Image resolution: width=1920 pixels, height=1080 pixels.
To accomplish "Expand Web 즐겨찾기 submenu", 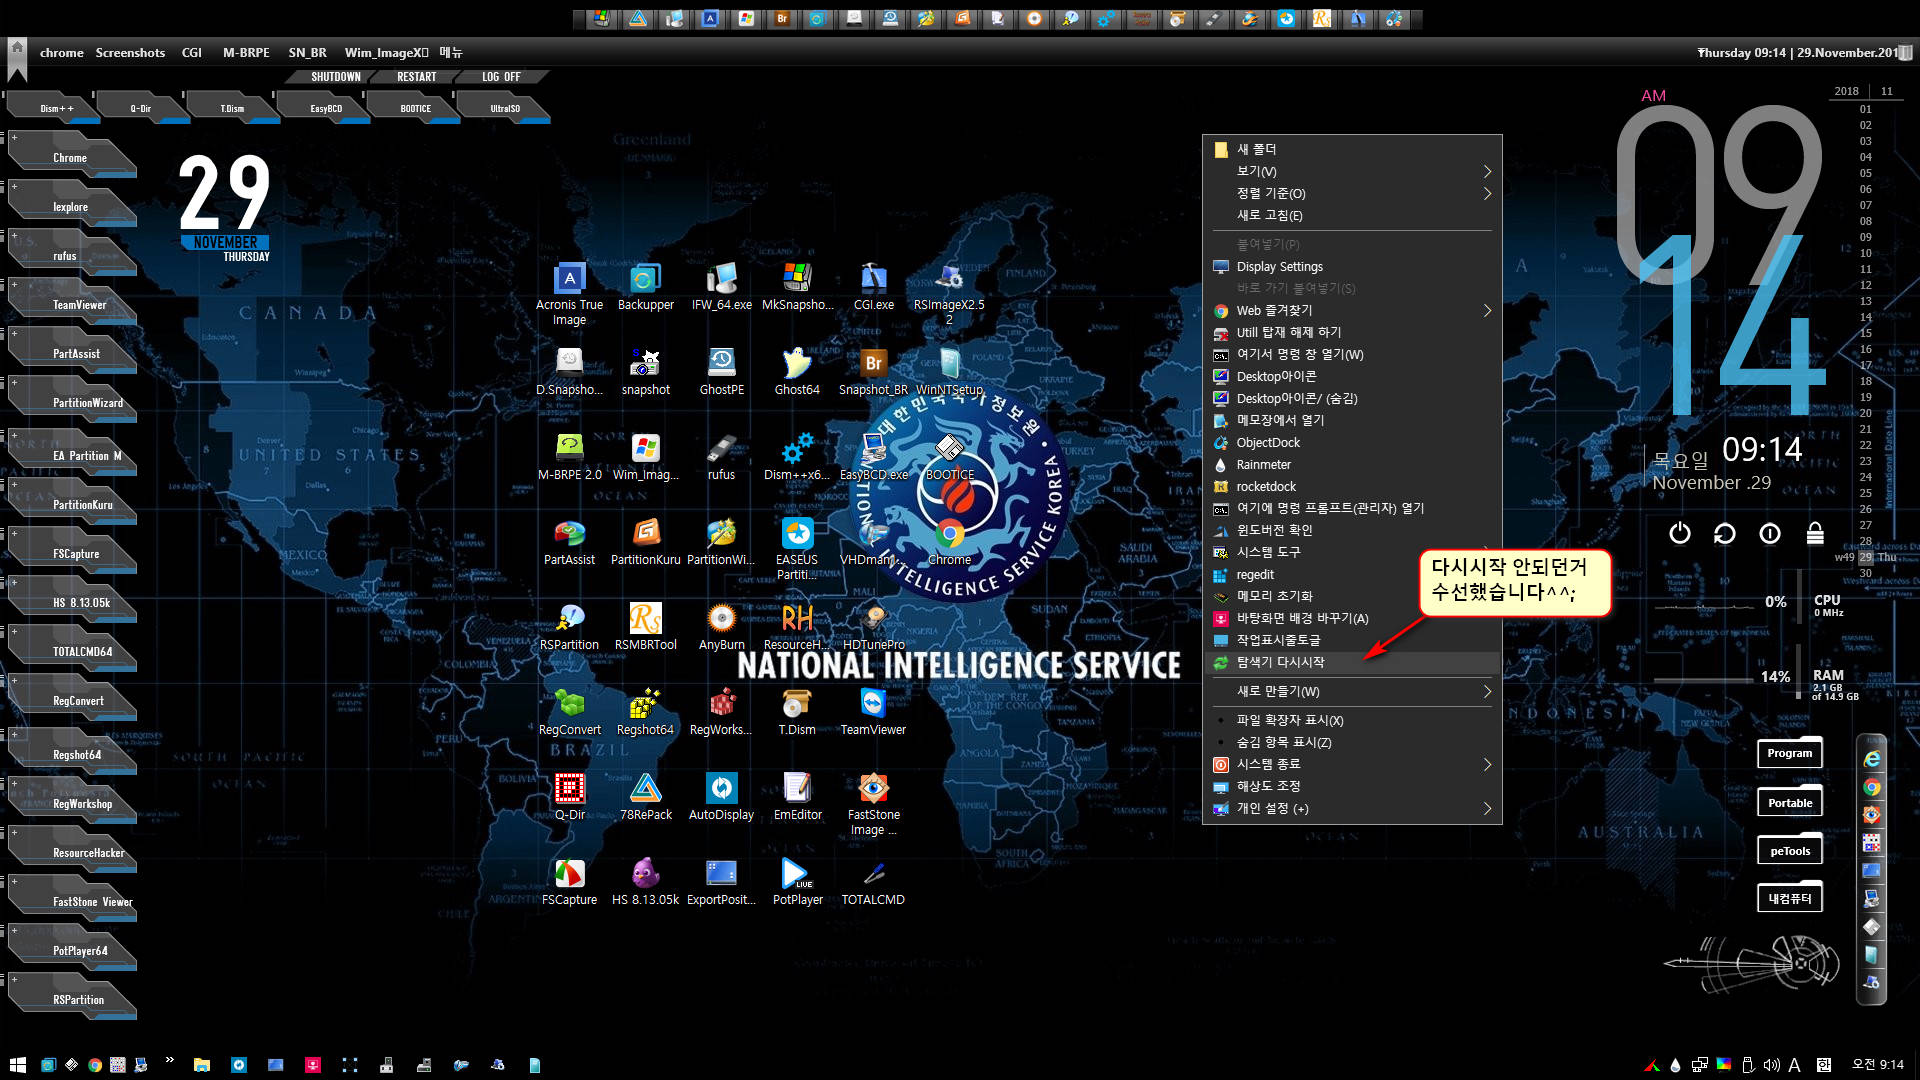I will click(1351, 310).
